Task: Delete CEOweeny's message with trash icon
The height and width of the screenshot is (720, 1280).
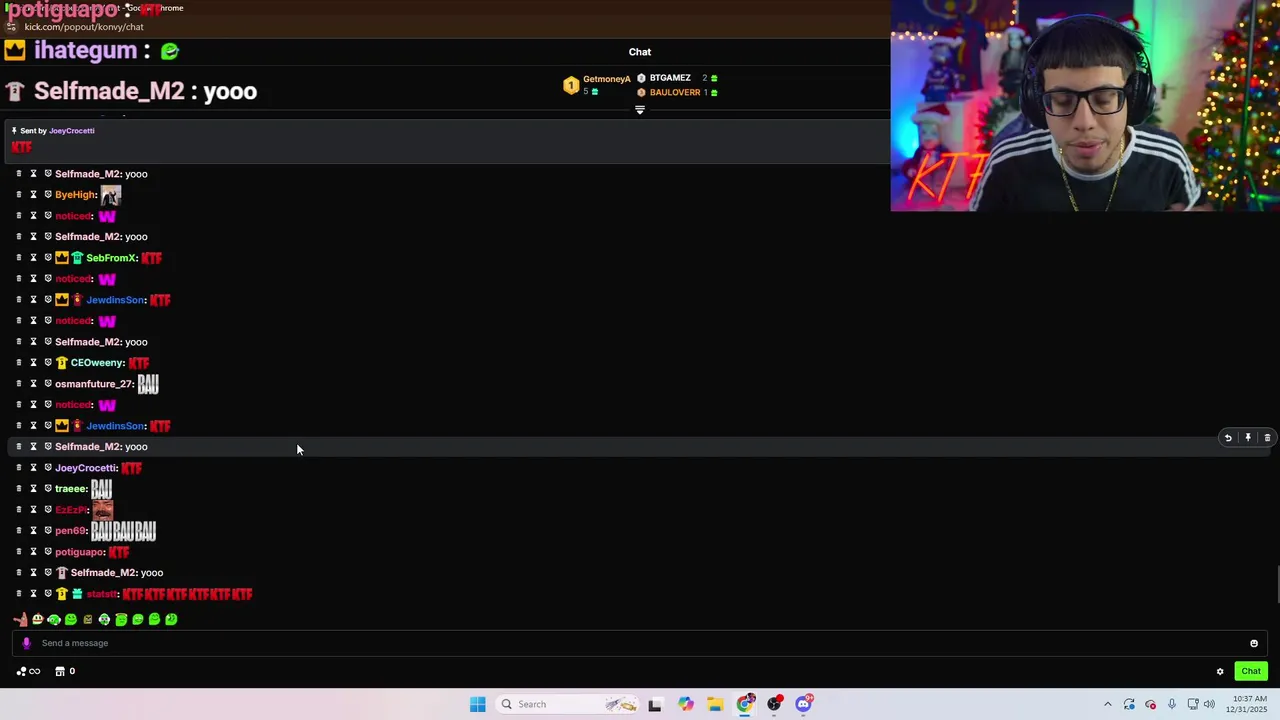Action: coord(18,363)
